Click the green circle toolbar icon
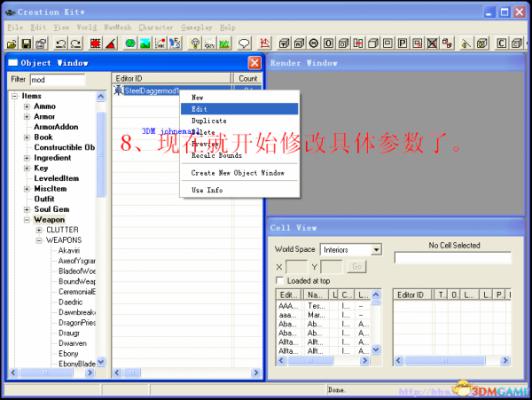The image size is (532, 400). tap(130, 43)
